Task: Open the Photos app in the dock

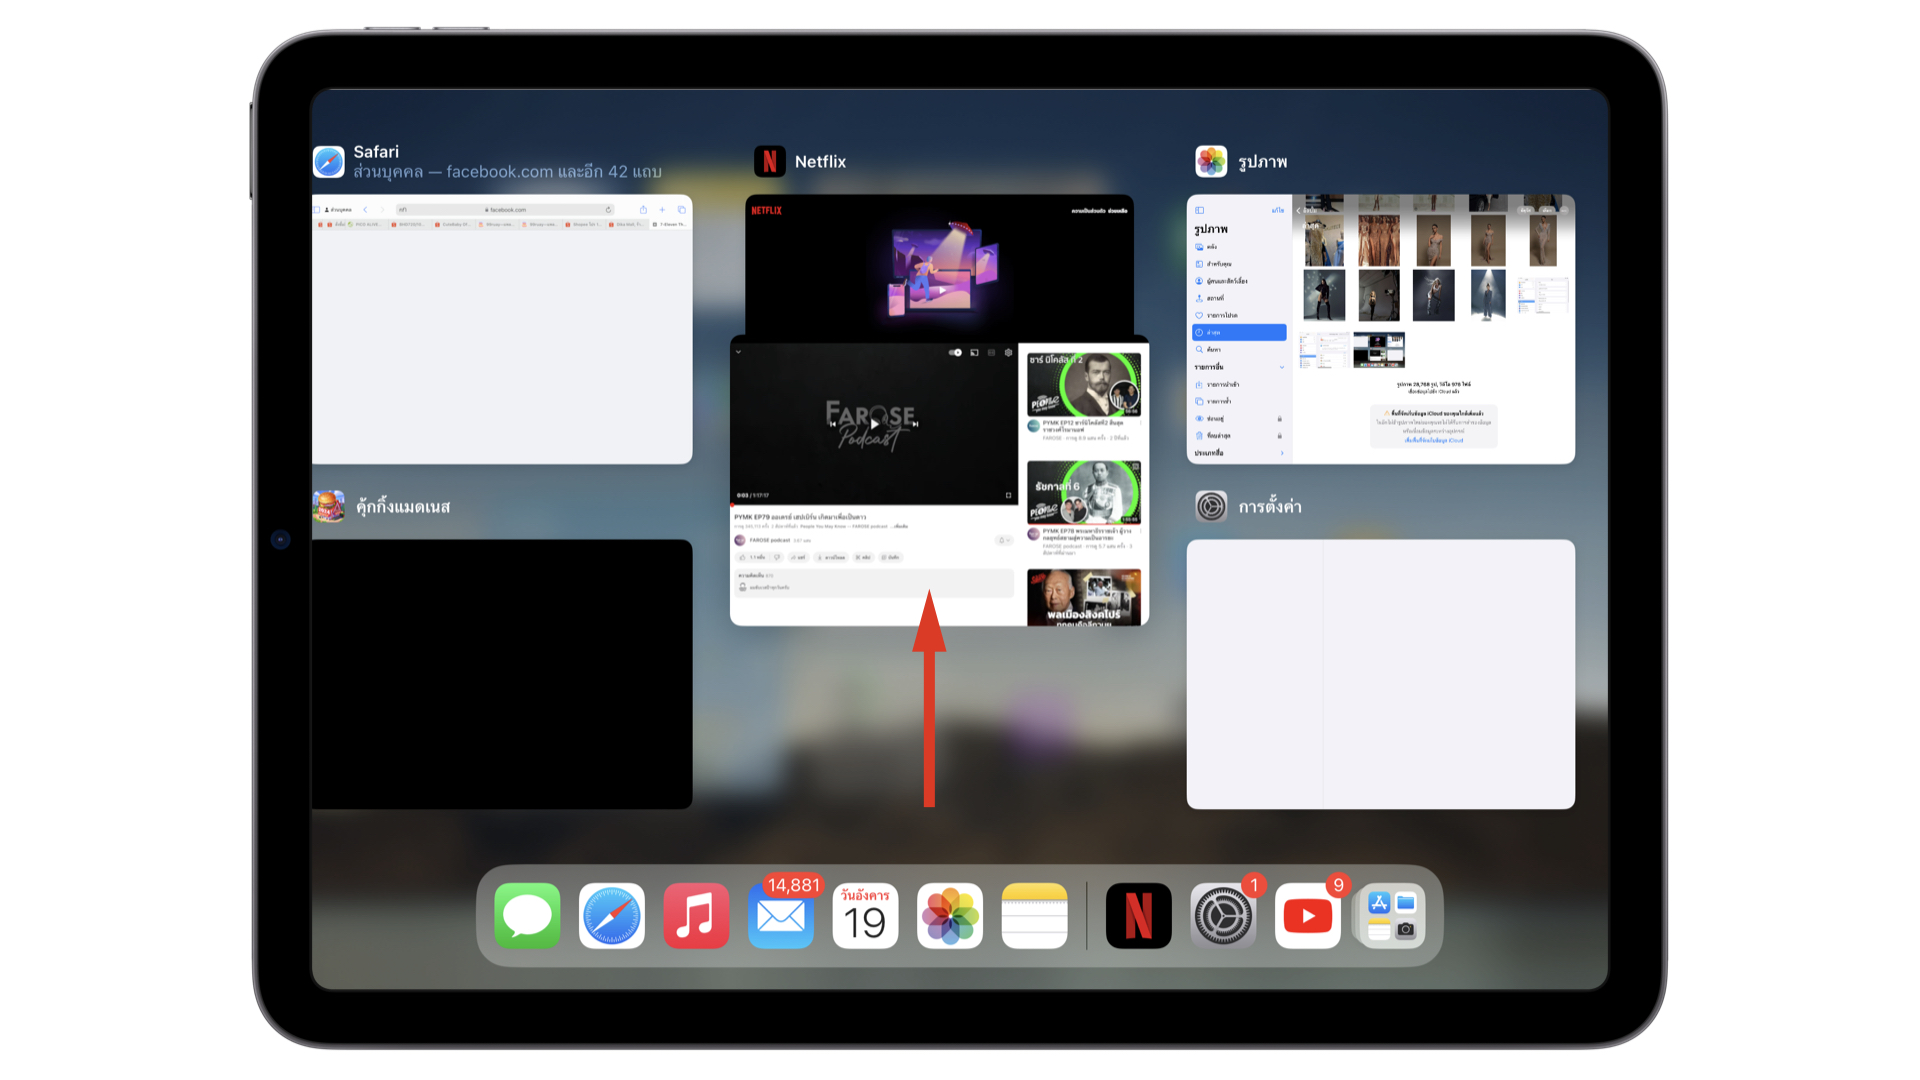Action: [x=950, y=915]
